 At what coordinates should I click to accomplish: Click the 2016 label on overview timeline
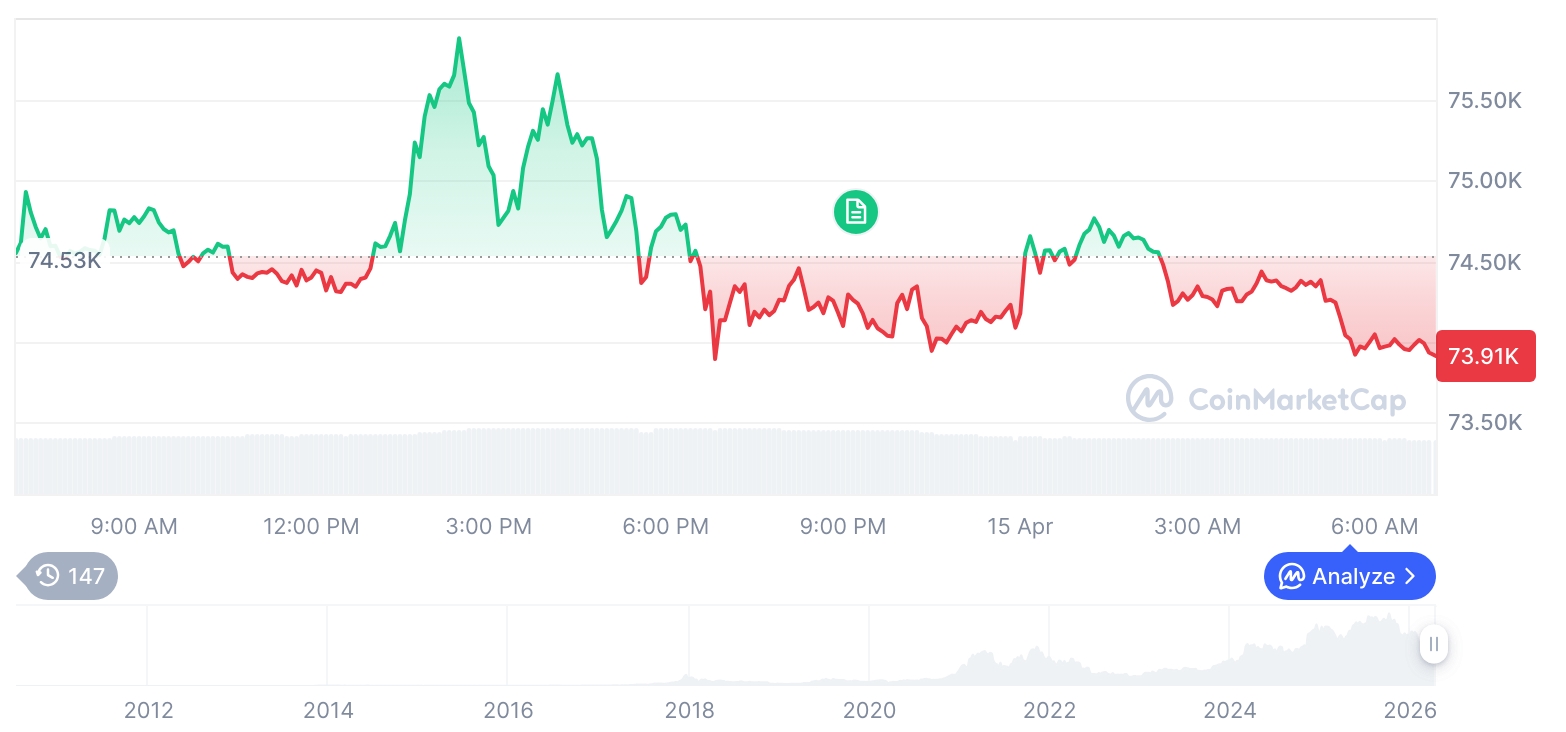pyautogui.click(x=508, y=711)
